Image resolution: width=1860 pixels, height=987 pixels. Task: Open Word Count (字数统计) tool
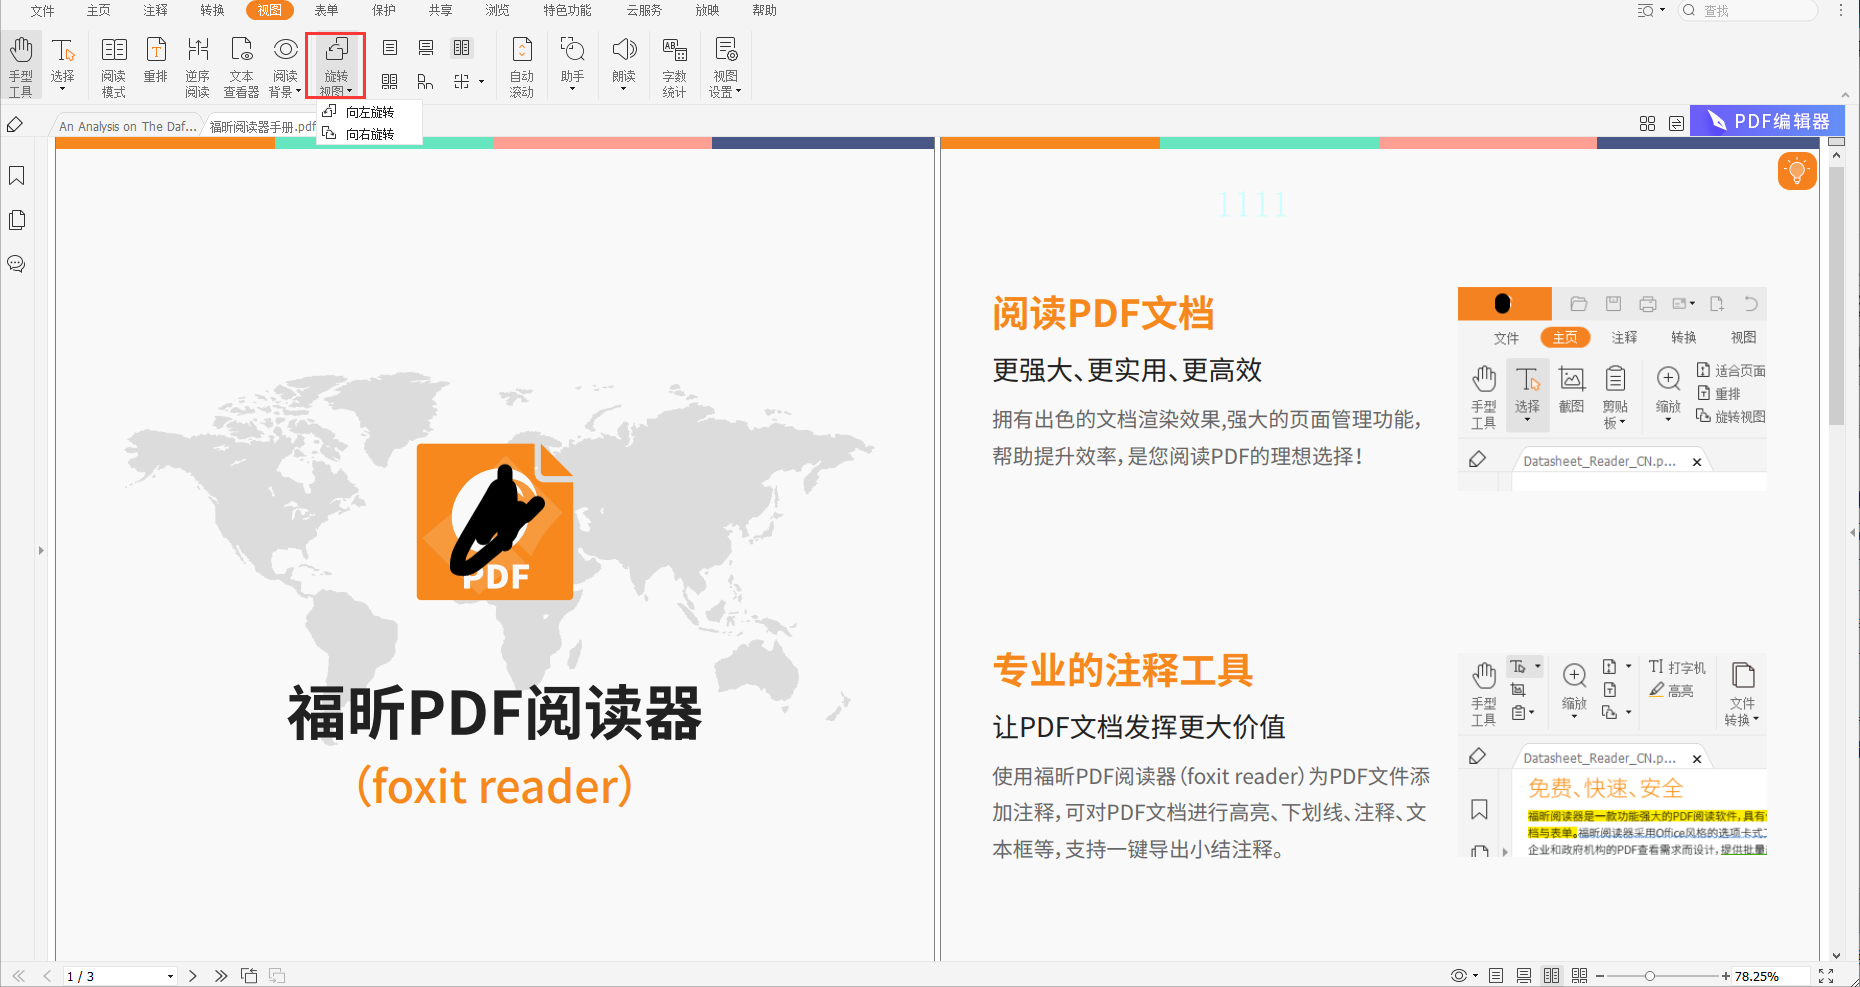pos(674,66)
